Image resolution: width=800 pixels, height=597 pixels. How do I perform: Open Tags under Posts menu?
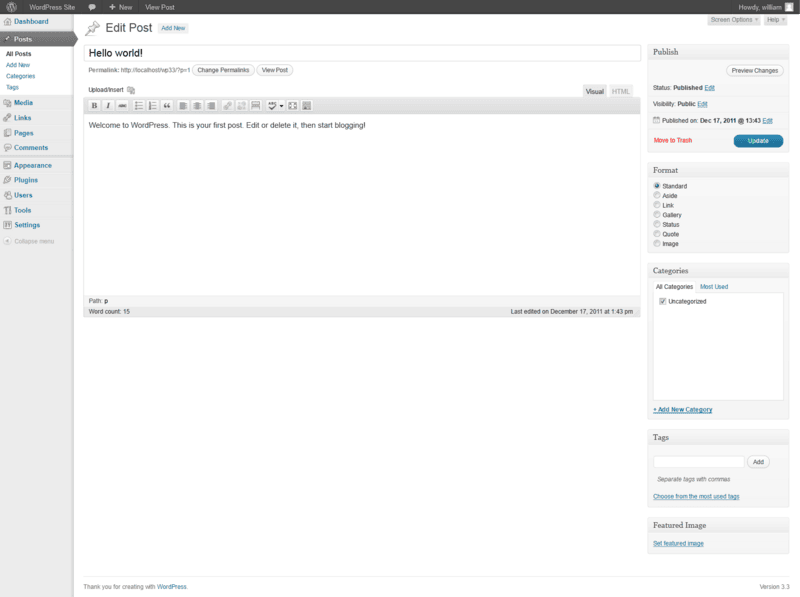(x=12, y=87)
